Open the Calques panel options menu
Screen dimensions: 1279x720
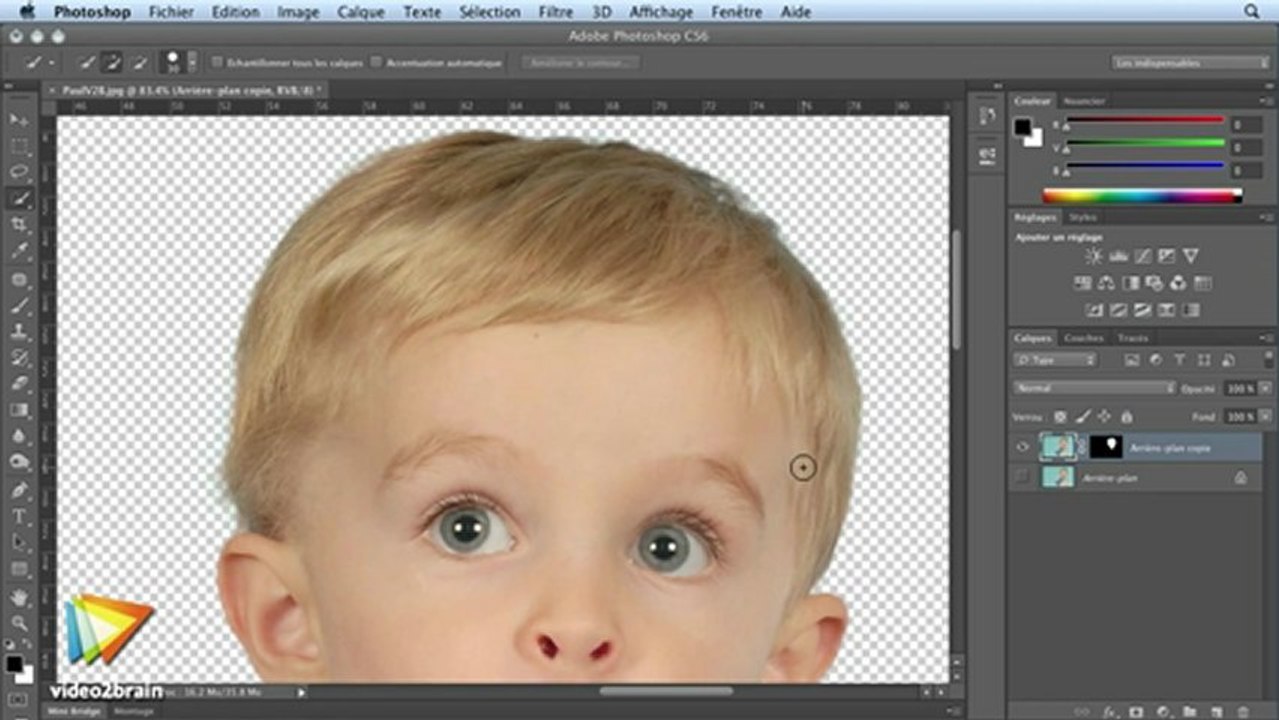1268,338
